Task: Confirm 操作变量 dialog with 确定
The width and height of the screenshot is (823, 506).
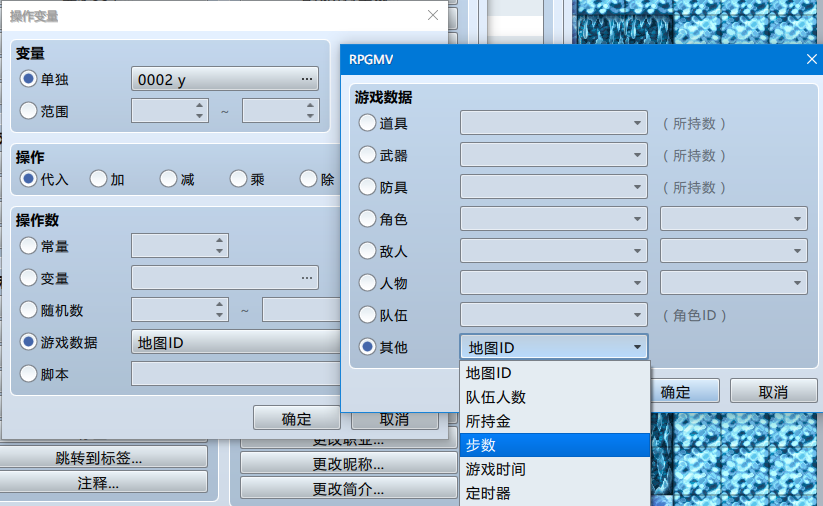Action: [x=297, y=418]
